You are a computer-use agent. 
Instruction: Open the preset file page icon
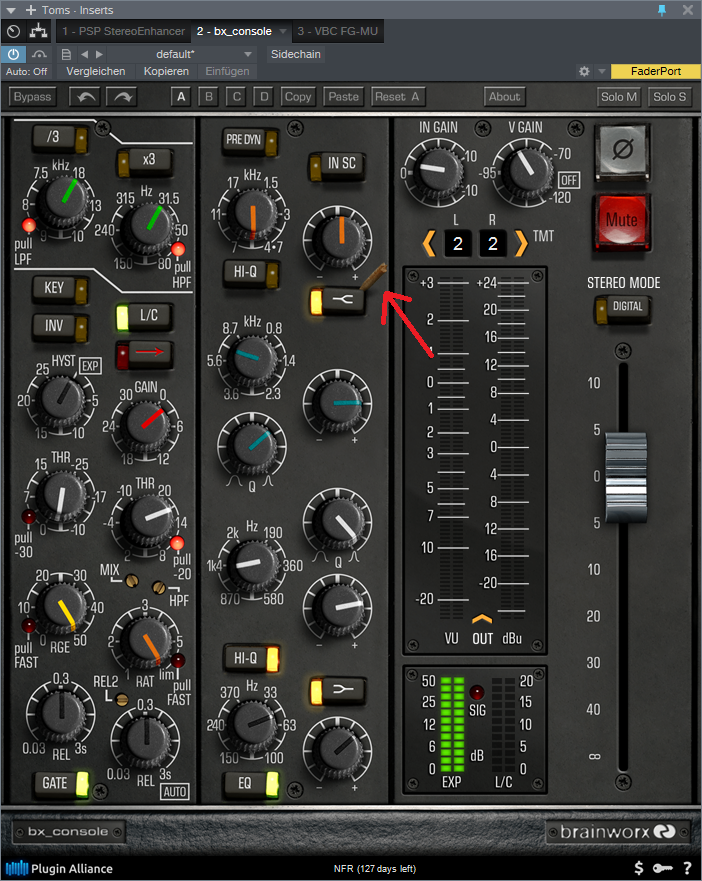66,55
